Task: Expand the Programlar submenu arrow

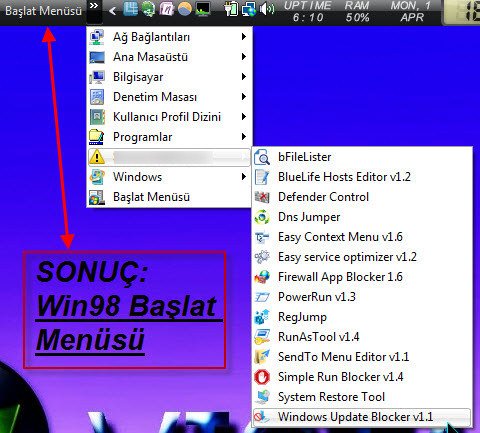Action: click(x=244, y=137)
